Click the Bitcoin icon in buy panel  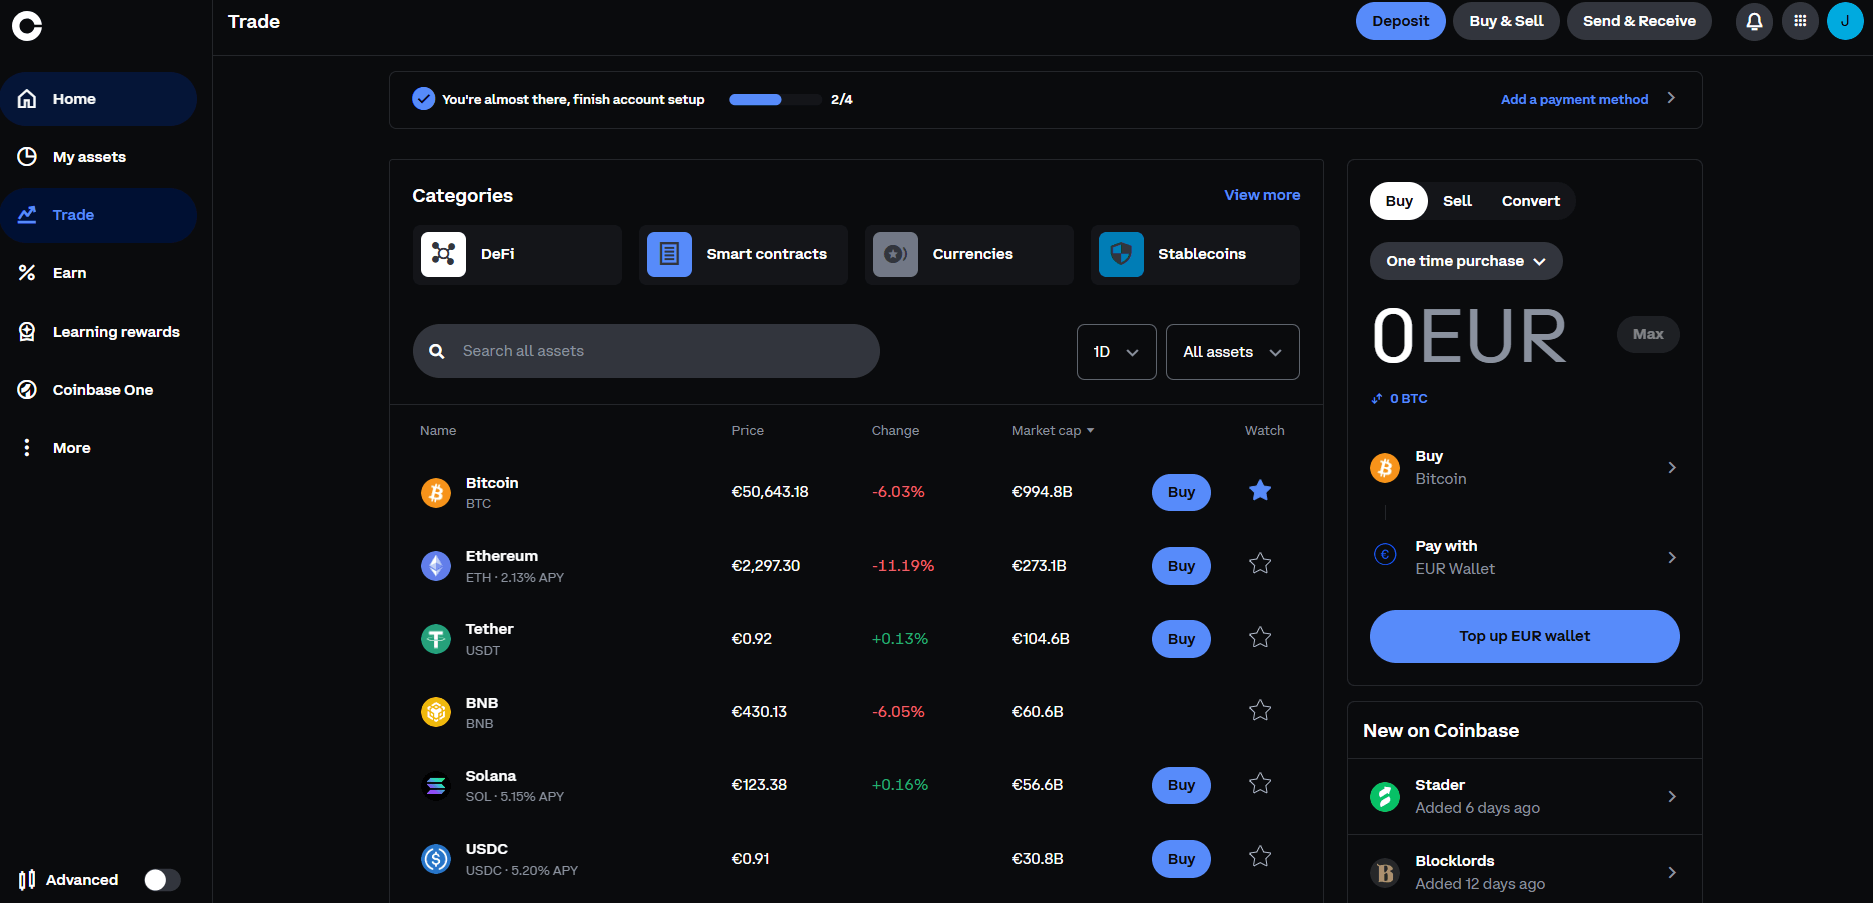coord(1385,467)
